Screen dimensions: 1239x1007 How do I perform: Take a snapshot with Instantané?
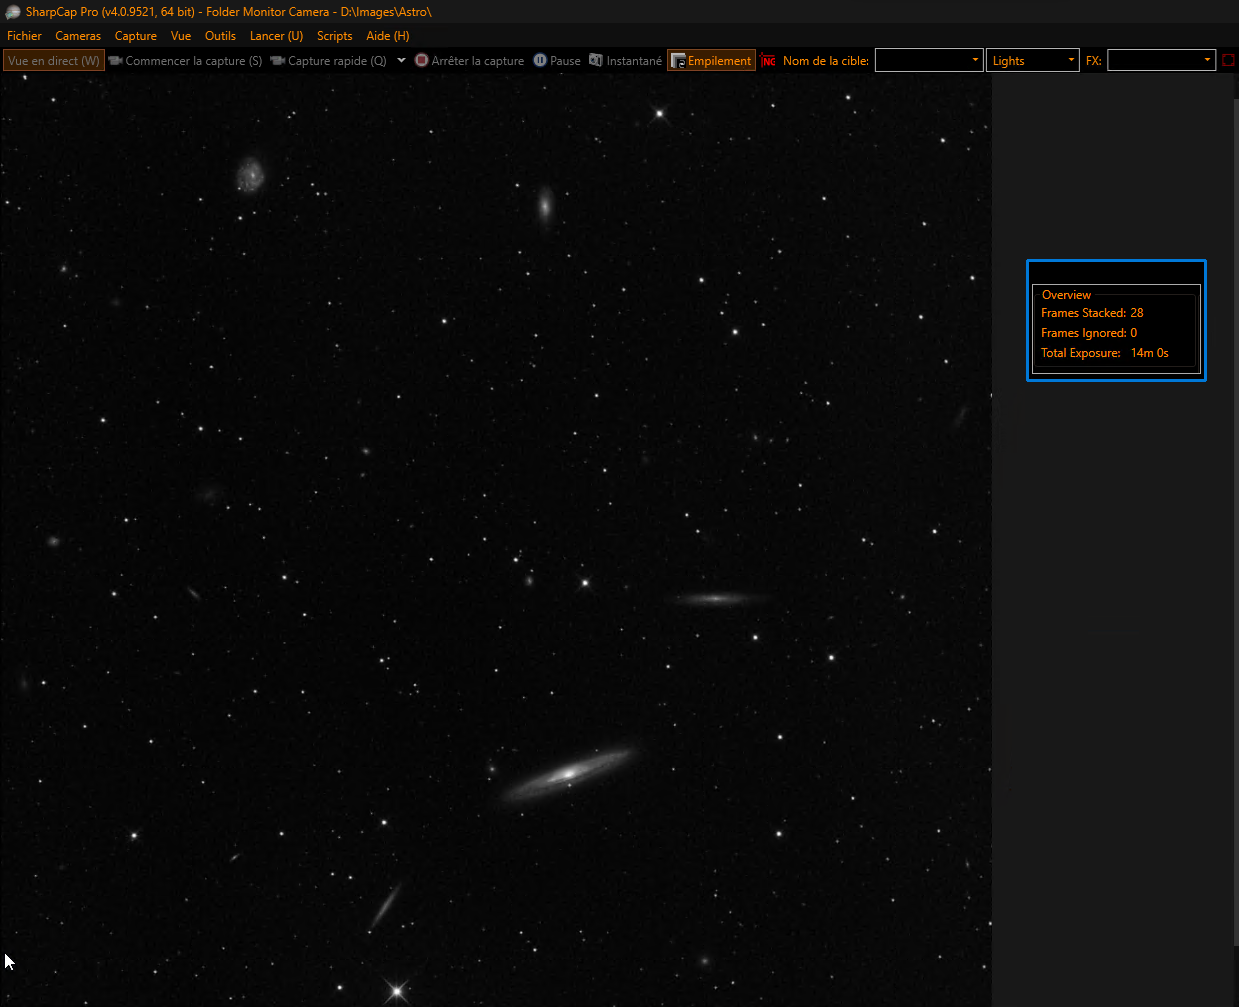[x=626, y=61]
